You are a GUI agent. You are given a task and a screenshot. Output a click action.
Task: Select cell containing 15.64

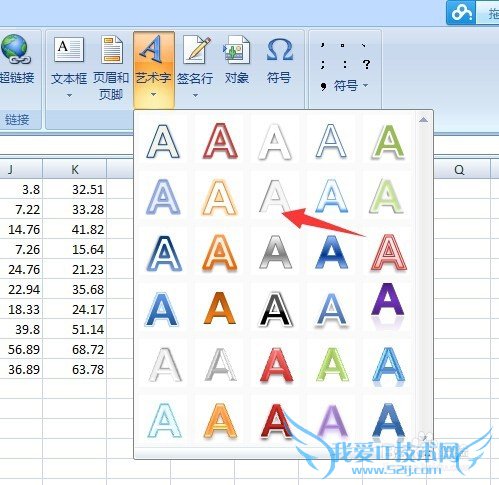pos(75,250)
